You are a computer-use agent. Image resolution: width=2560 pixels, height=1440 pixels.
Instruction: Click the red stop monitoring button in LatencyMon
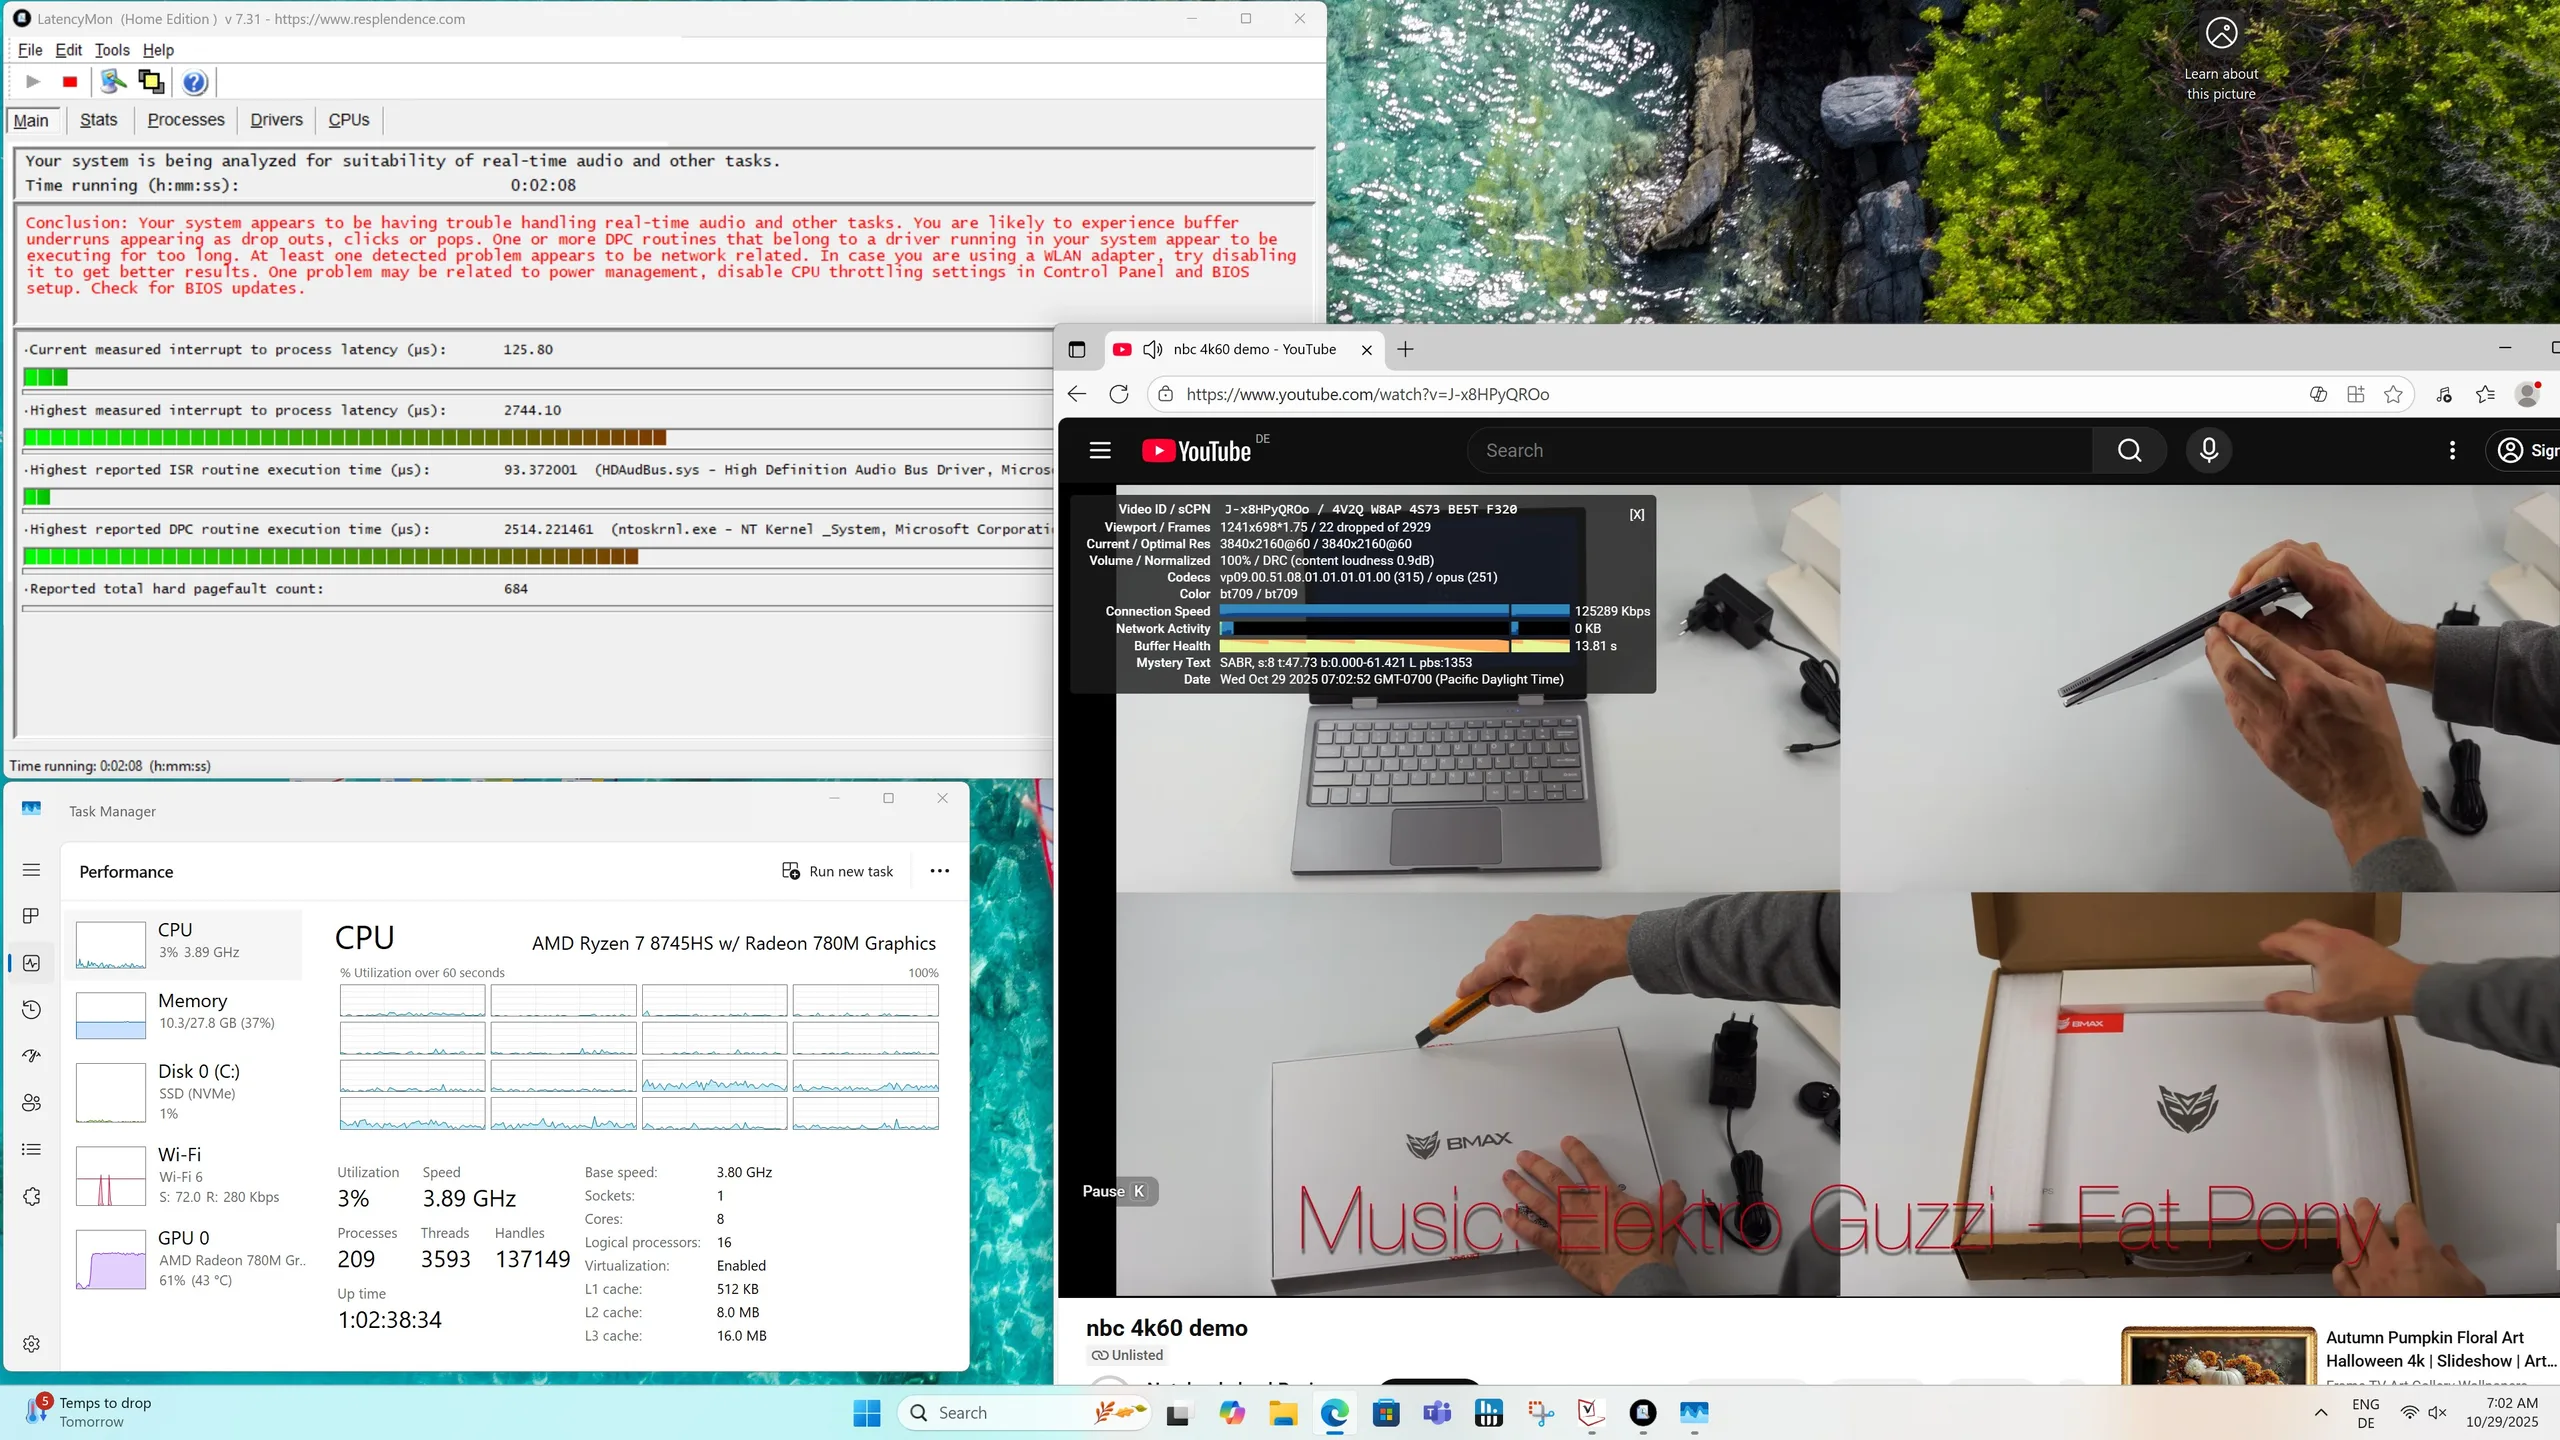pyautogui.click(x=70, y=82)
